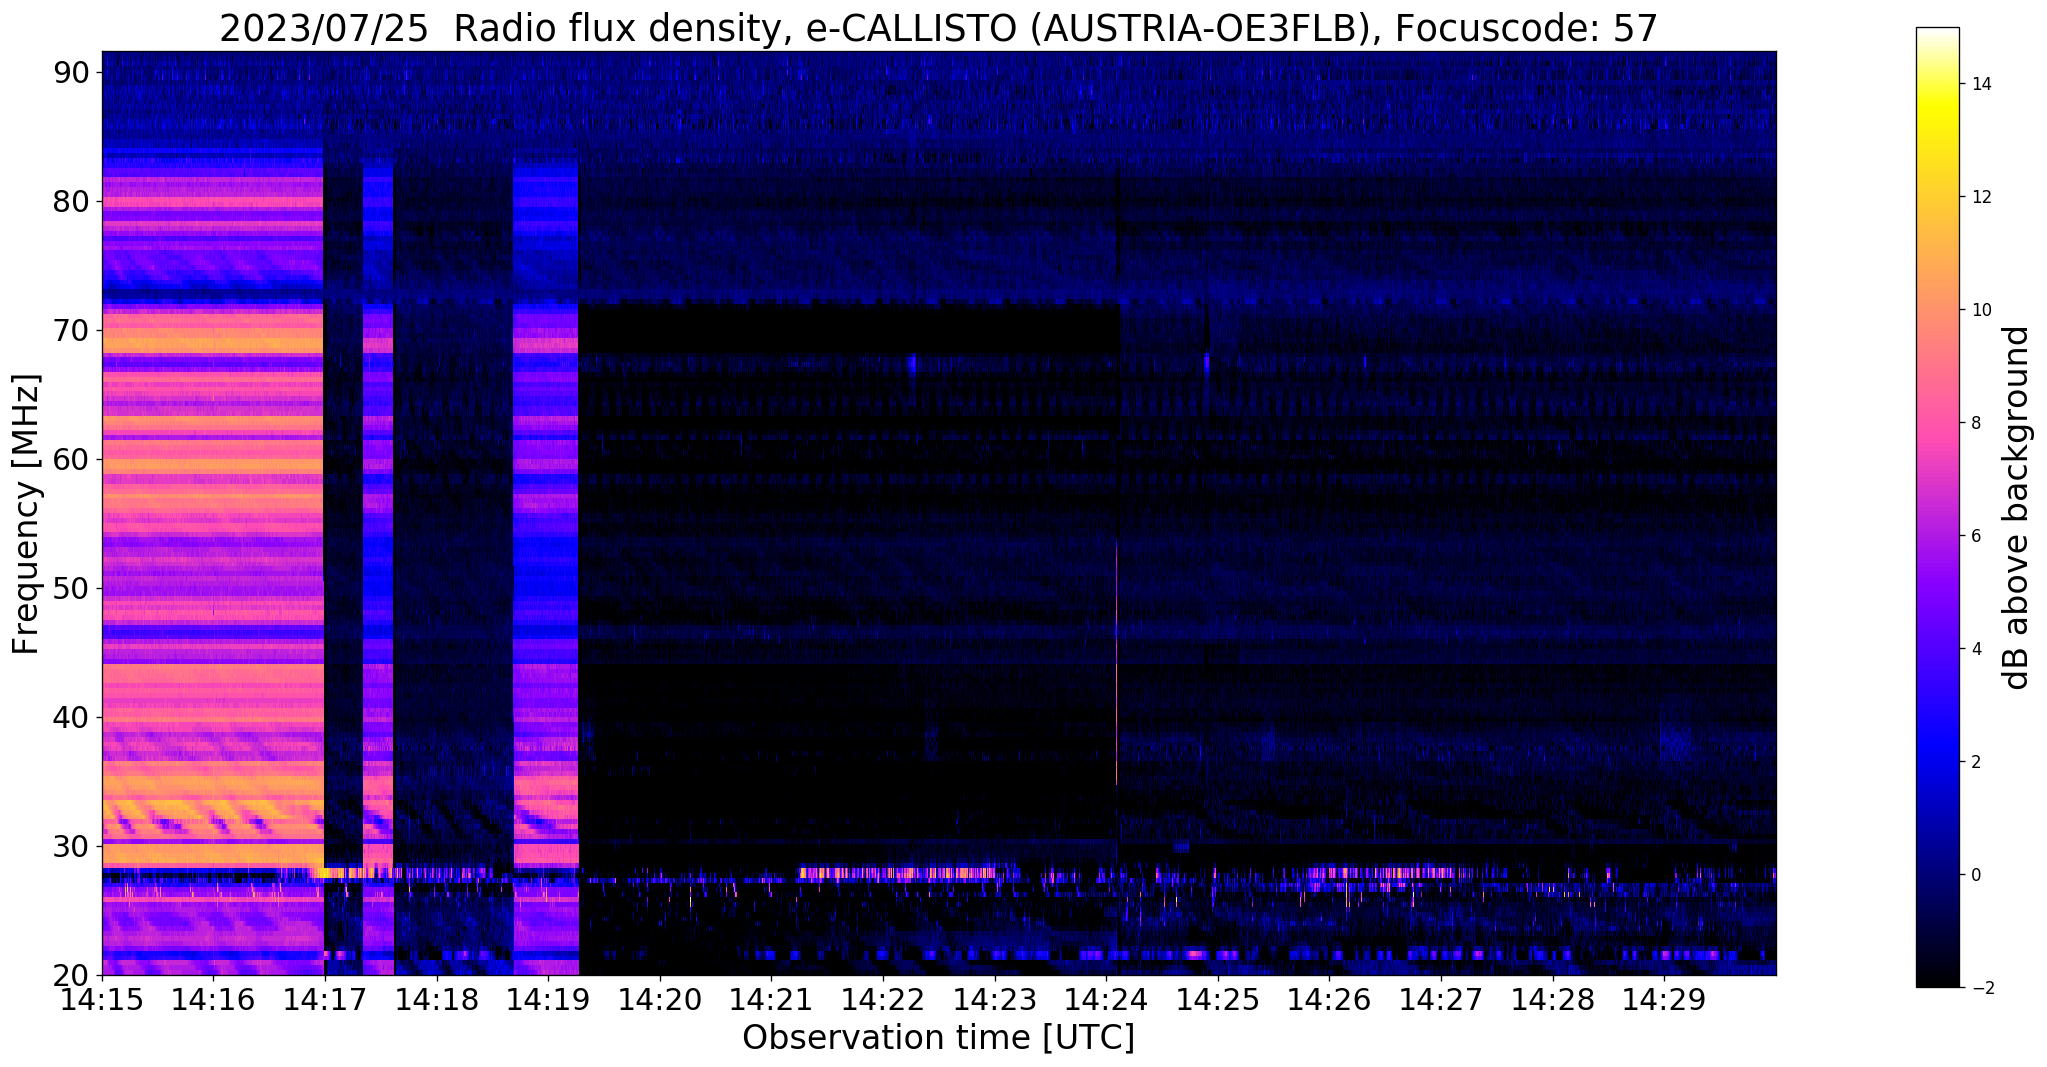Click the colorbar tick value 4
Image resolution: width=2047 pixels, height=1067 pixels.
[1975, 649]
